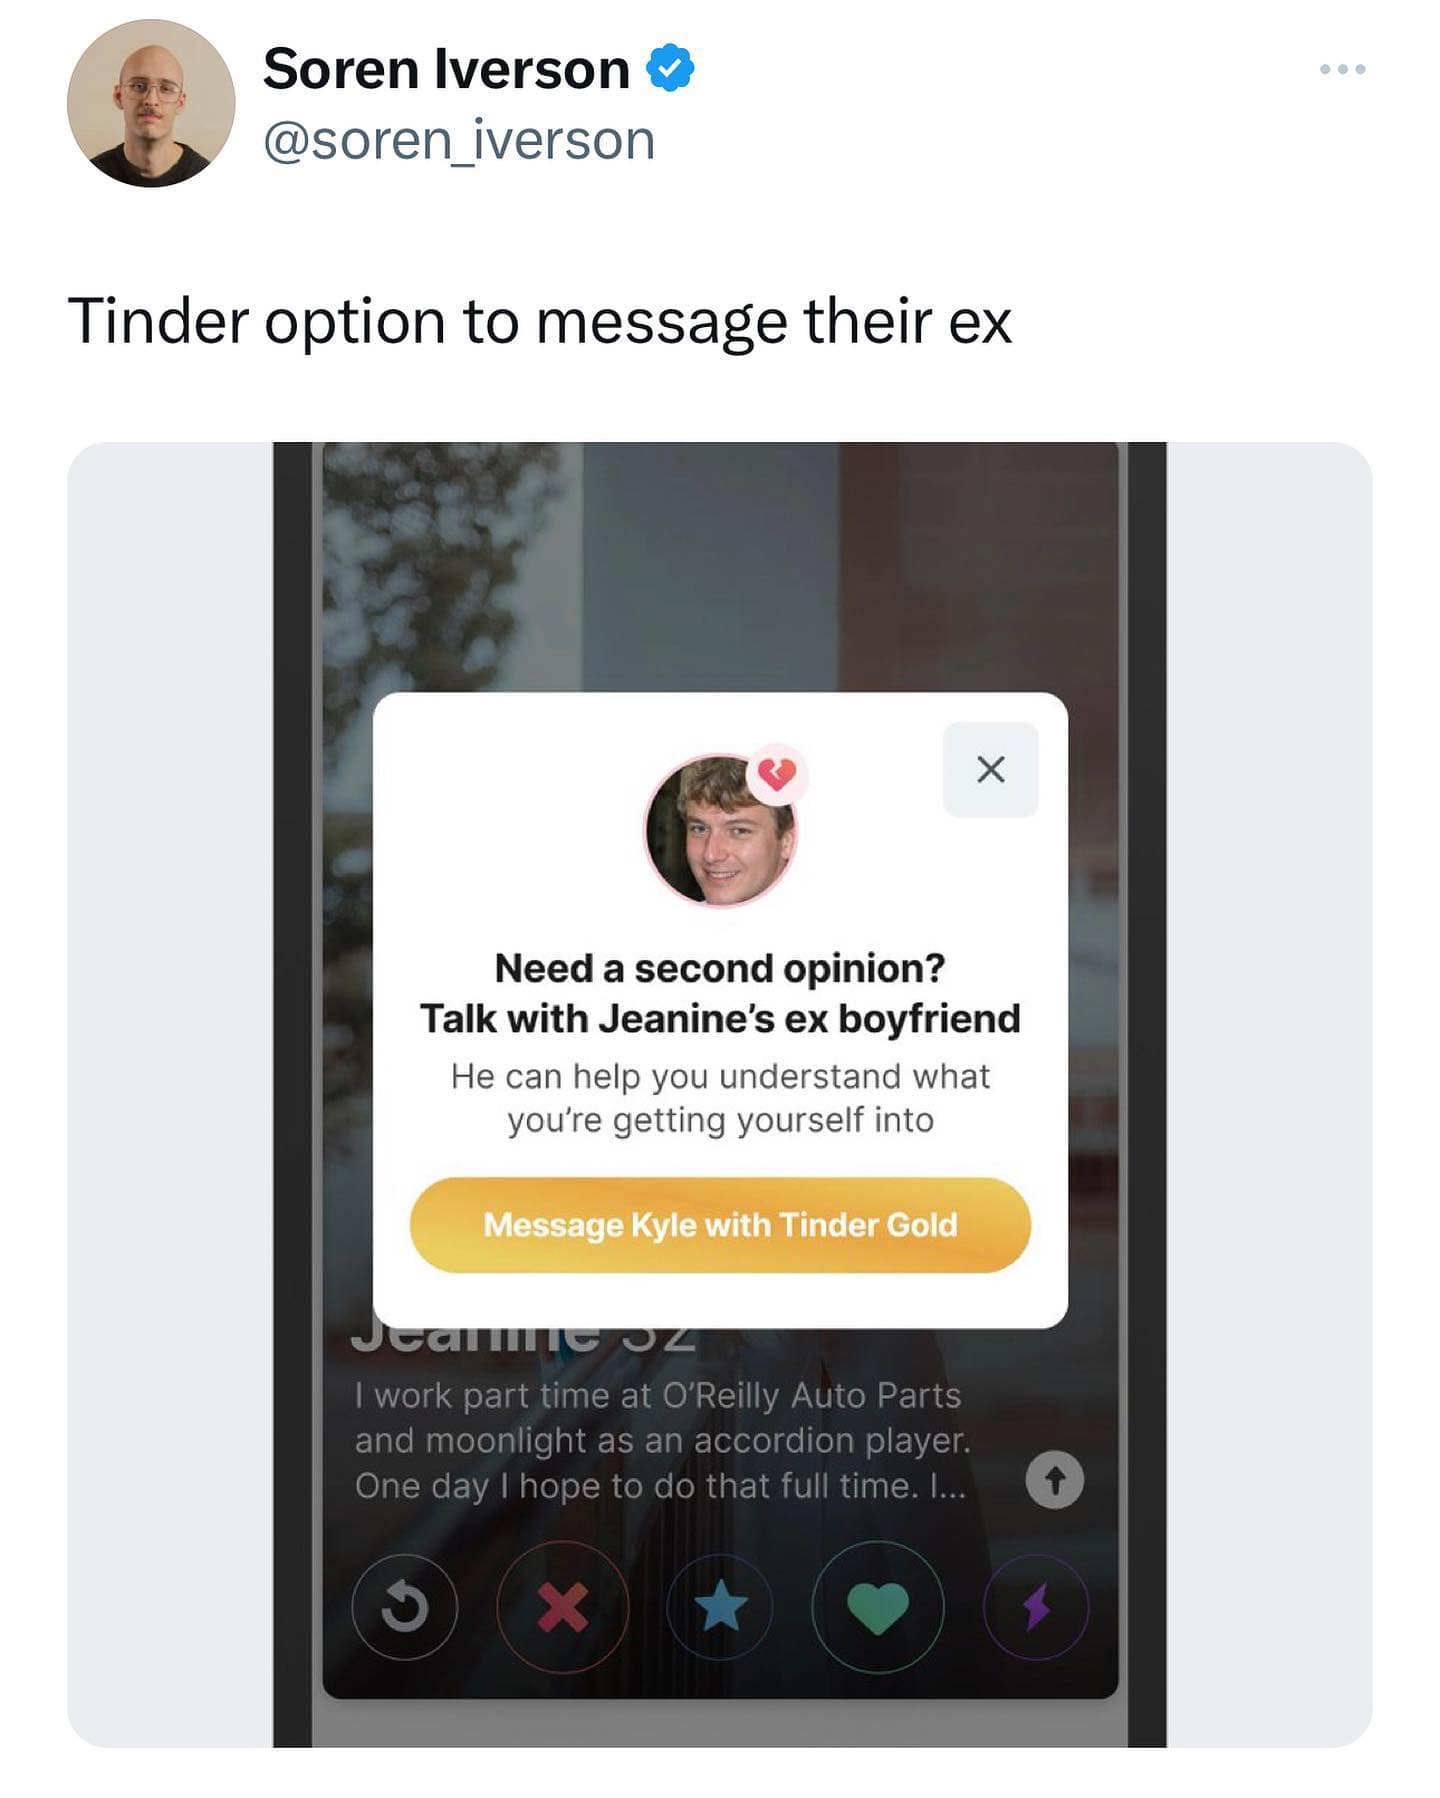1440x1798 pixels.
Task: Tap the broken heart badge
Action: click(x=778, y=773)
